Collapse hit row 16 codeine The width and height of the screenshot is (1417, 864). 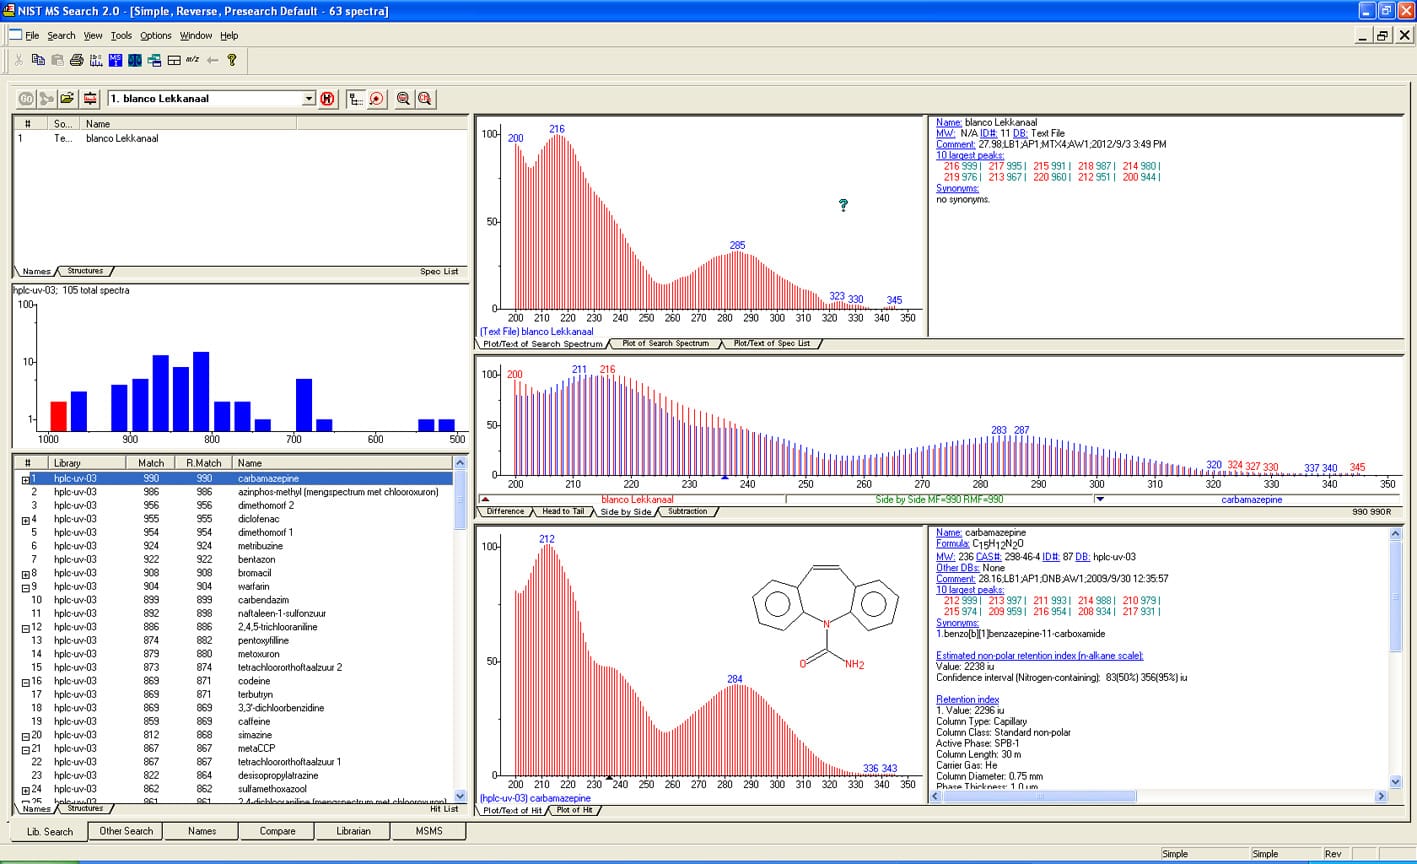click(x=25, y=682)
